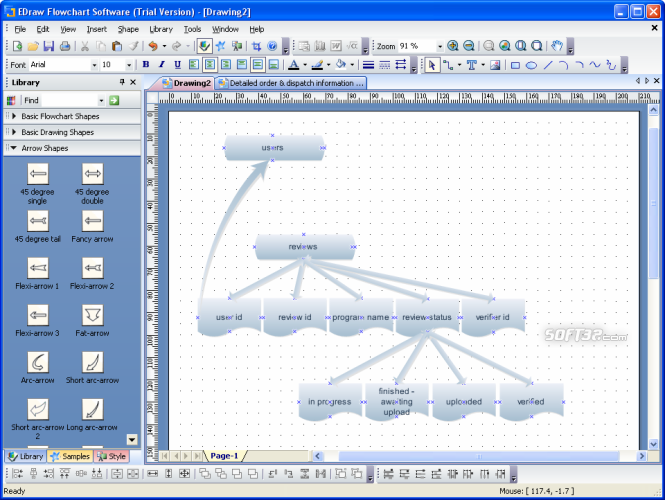Expand Basic Flowchart Shapes category
The image size is (665, 500).
pos(72,116)
